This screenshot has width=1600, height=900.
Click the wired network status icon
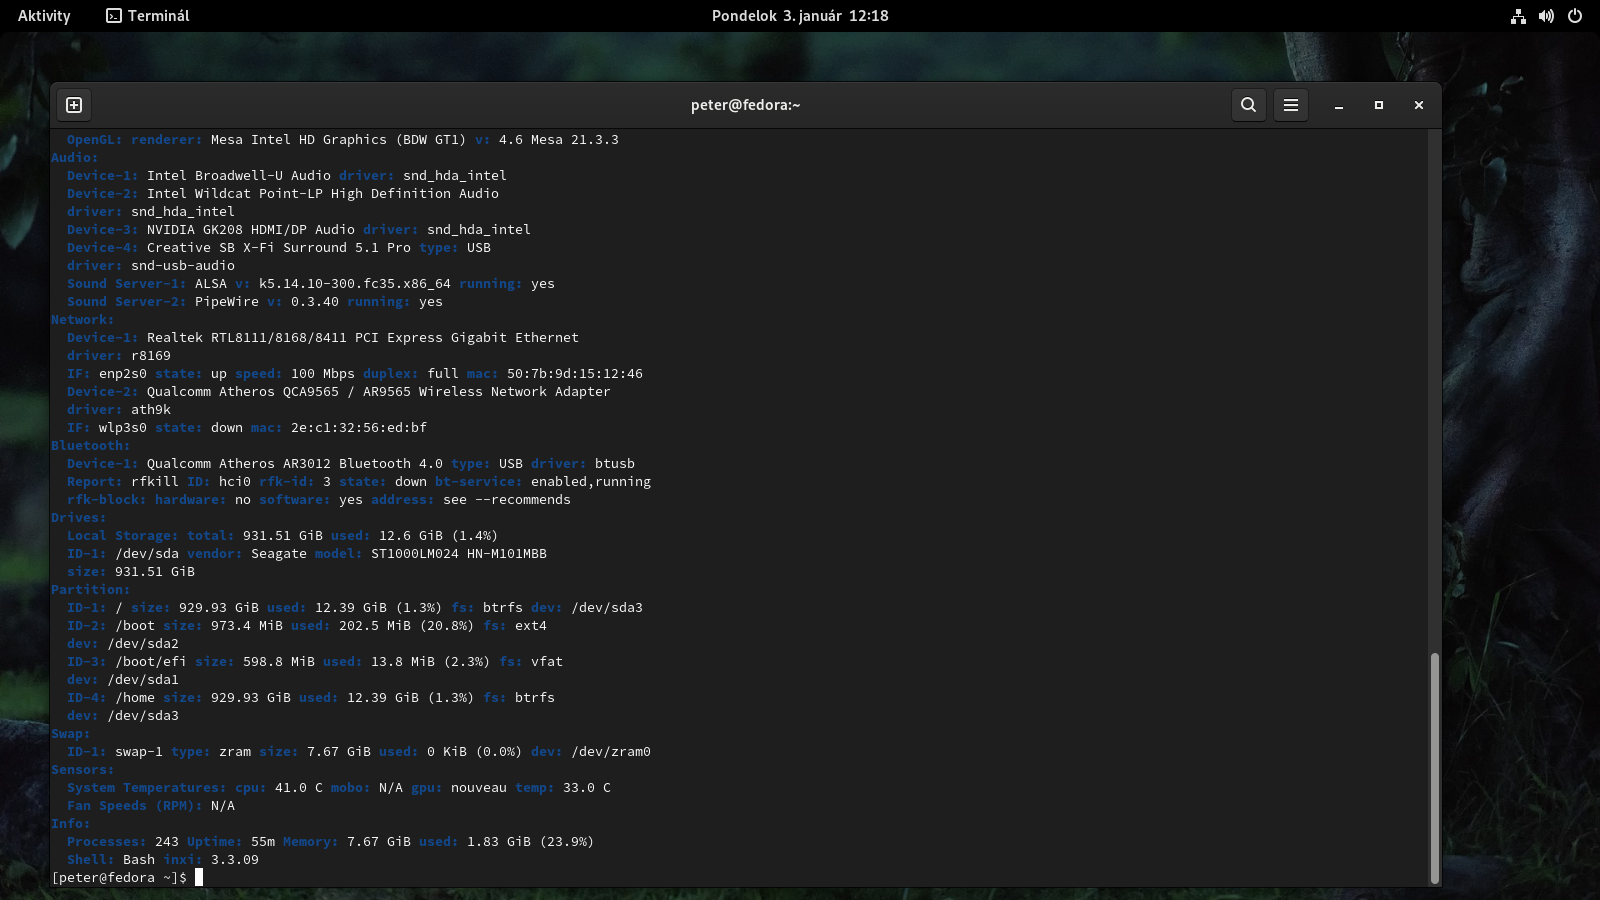(1518, 16)
